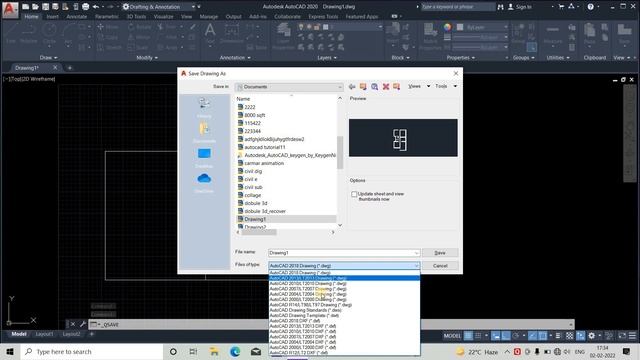The height and width of the screenshot is (360, 640).
Task: Select AutoCAD 2010/LT2010 Drawing (*.dwg) type
Action: 344,283
